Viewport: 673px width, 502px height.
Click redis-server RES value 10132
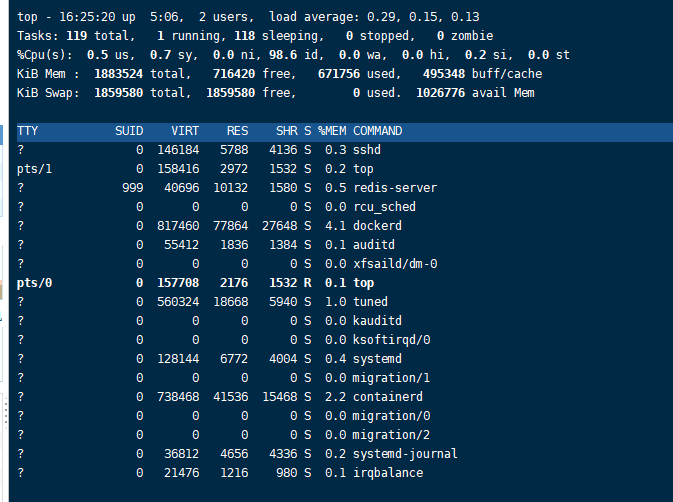[x=231, y=188]
